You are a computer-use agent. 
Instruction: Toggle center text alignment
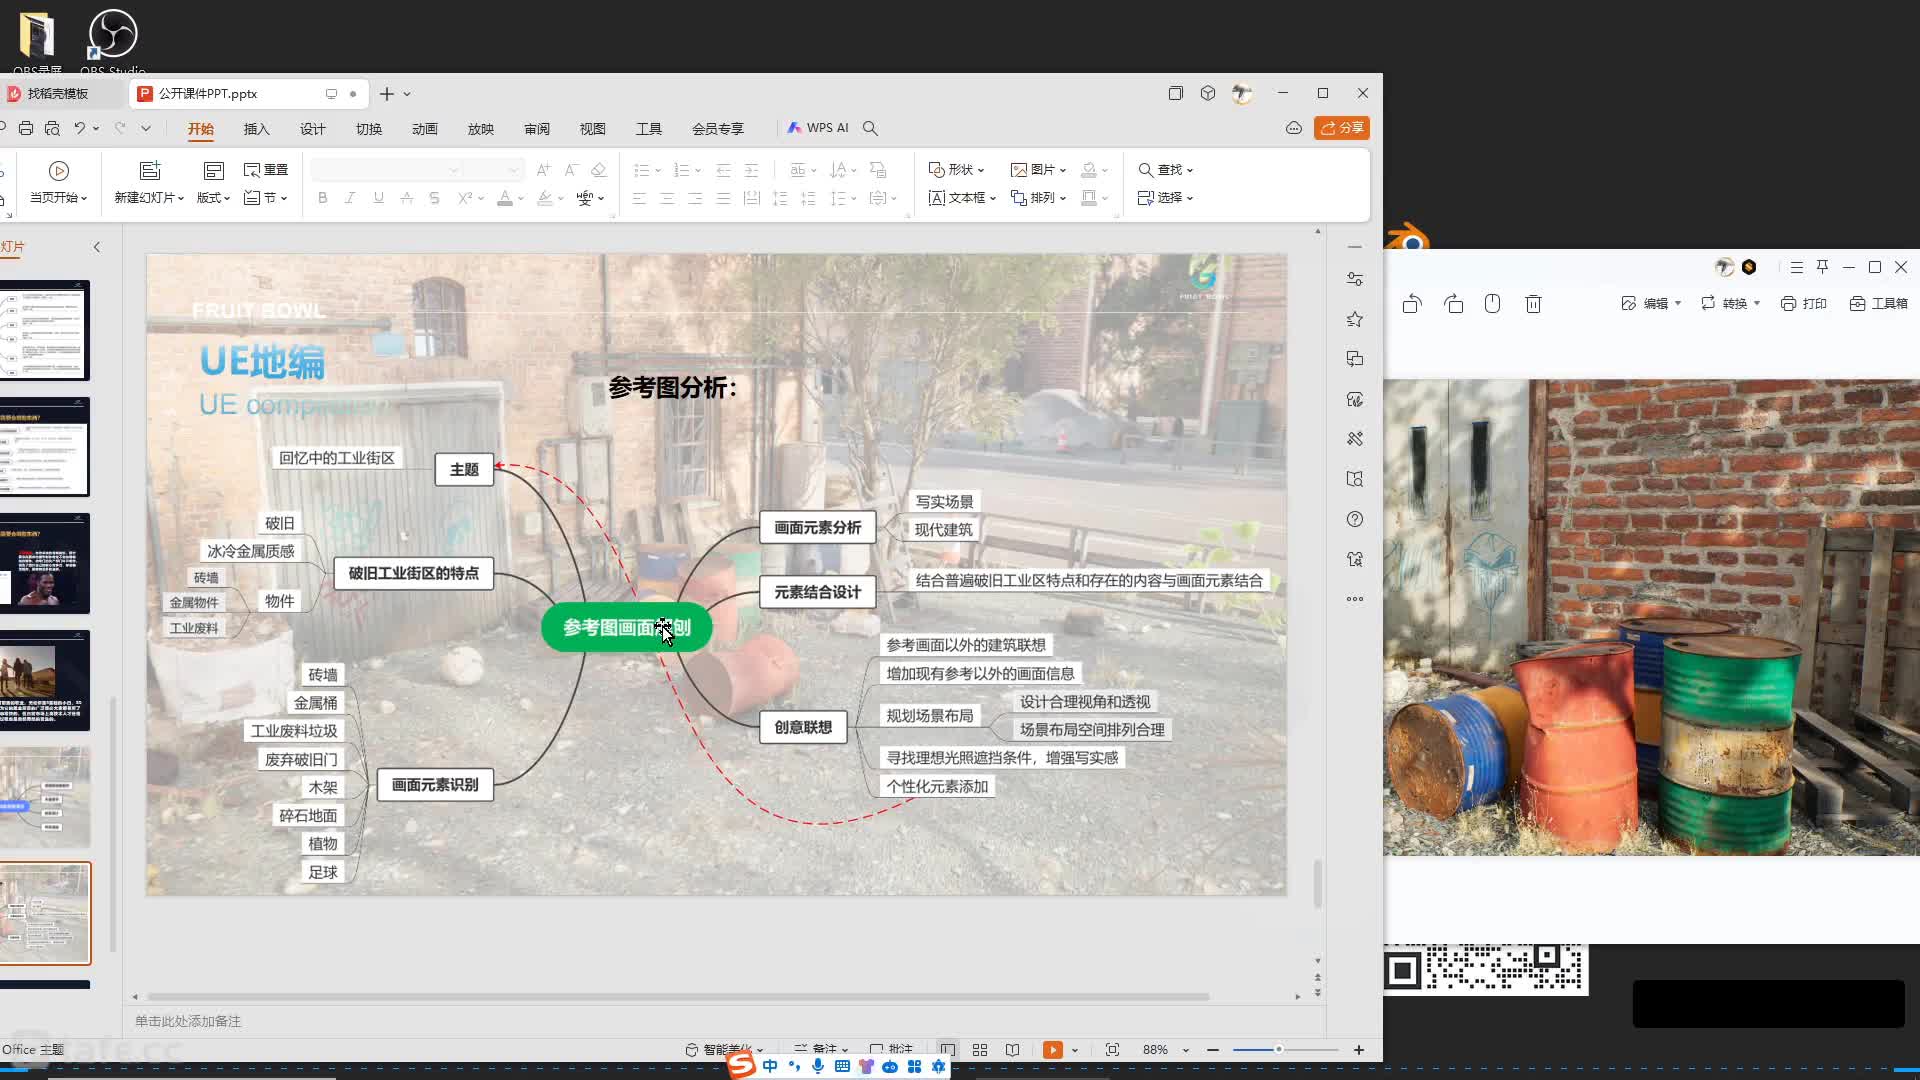coord(667,198)
